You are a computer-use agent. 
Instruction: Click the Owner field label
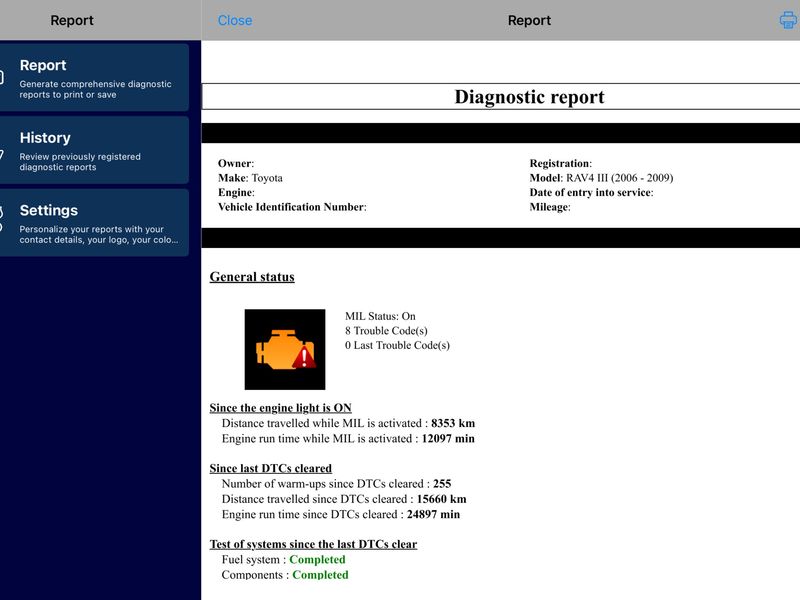(x=236, y=163)
